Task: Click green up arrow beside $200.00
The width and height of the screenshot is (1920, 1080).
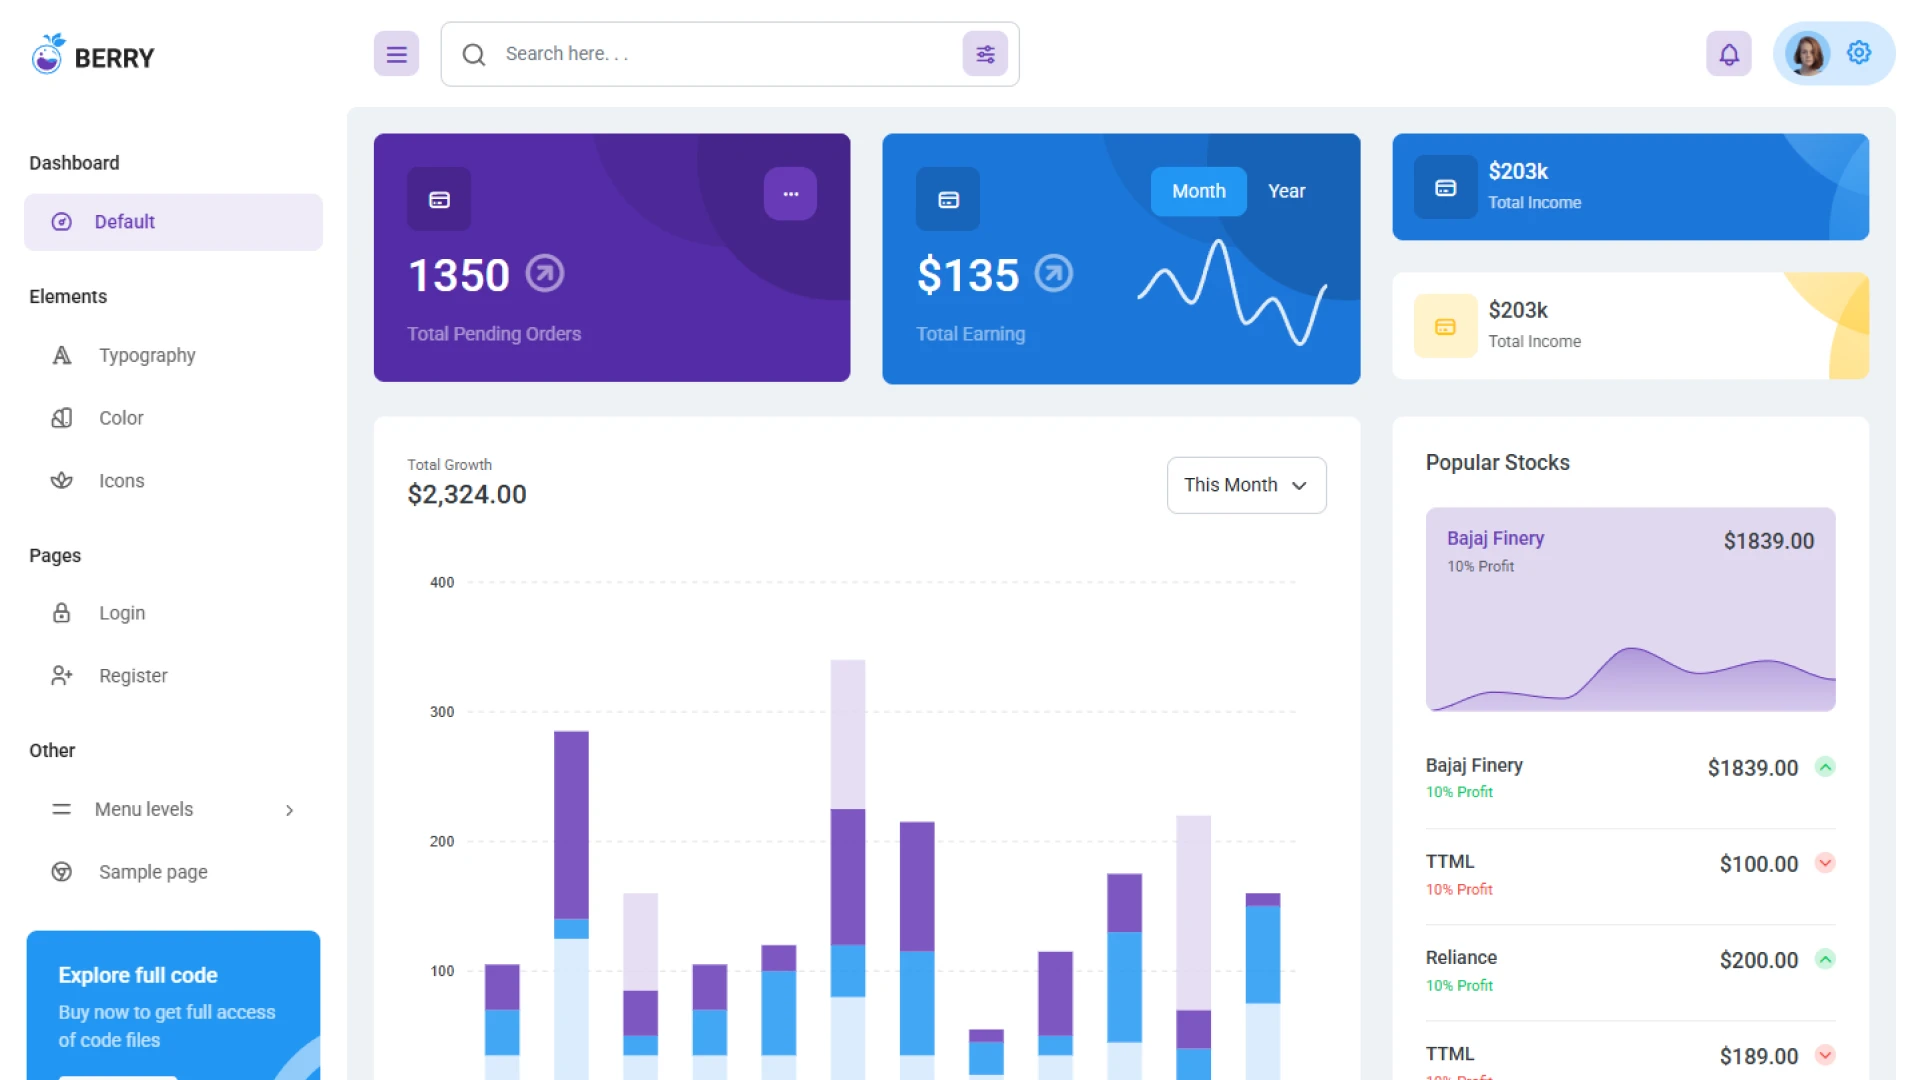Action: coord(1825,959)
